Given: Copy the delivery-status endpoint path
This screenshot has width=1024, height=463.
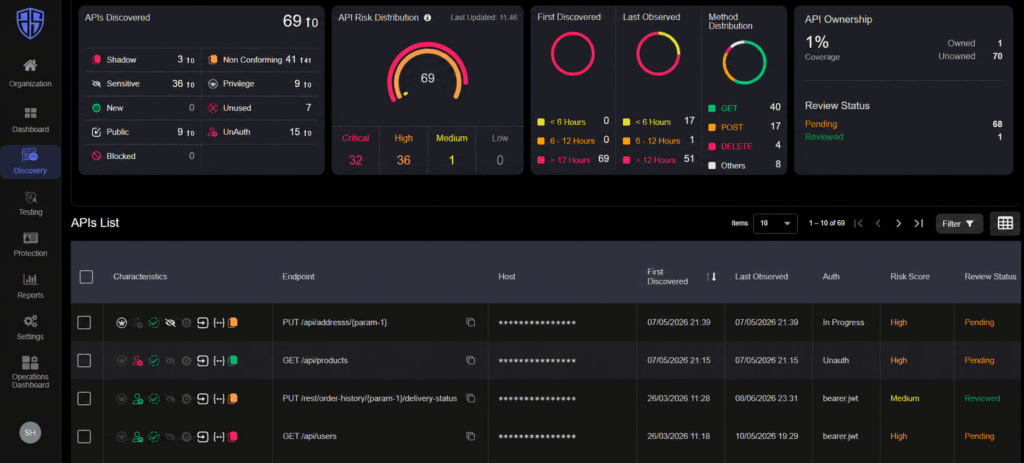Looking at the screenshot, I should coord(470,398).
